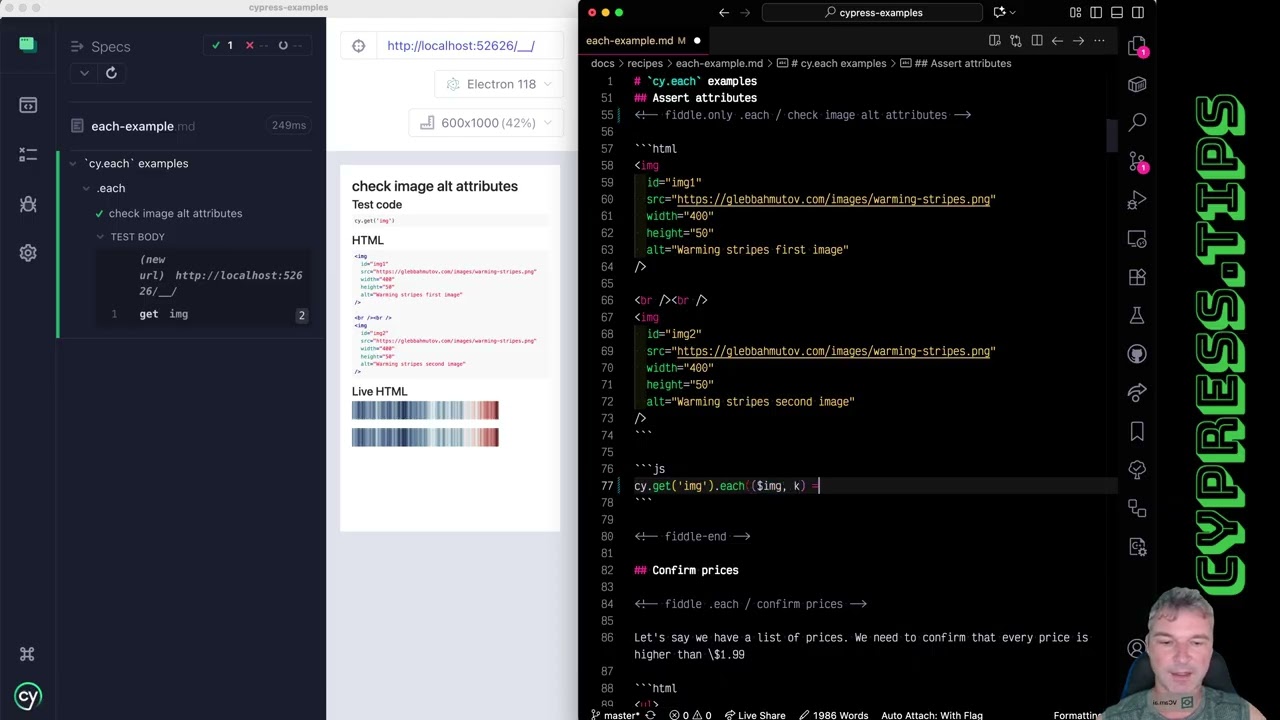Collapse the `cy.each` examples suite
This screenshot has height=720, width=1280.
click(73, 164)
